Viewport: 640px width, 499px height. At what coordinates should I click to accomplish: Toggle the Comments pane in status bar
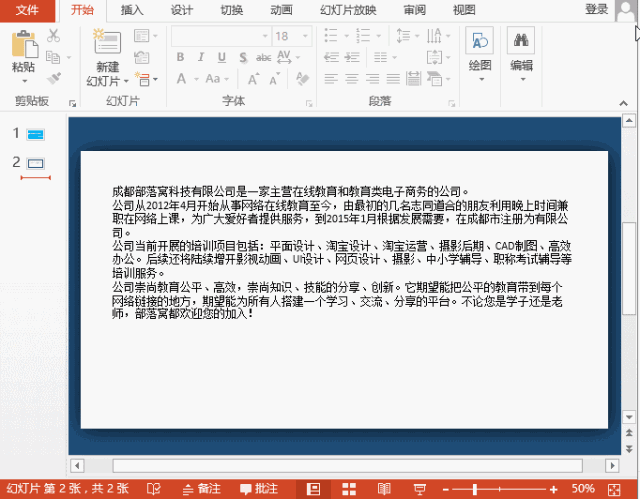258,489
